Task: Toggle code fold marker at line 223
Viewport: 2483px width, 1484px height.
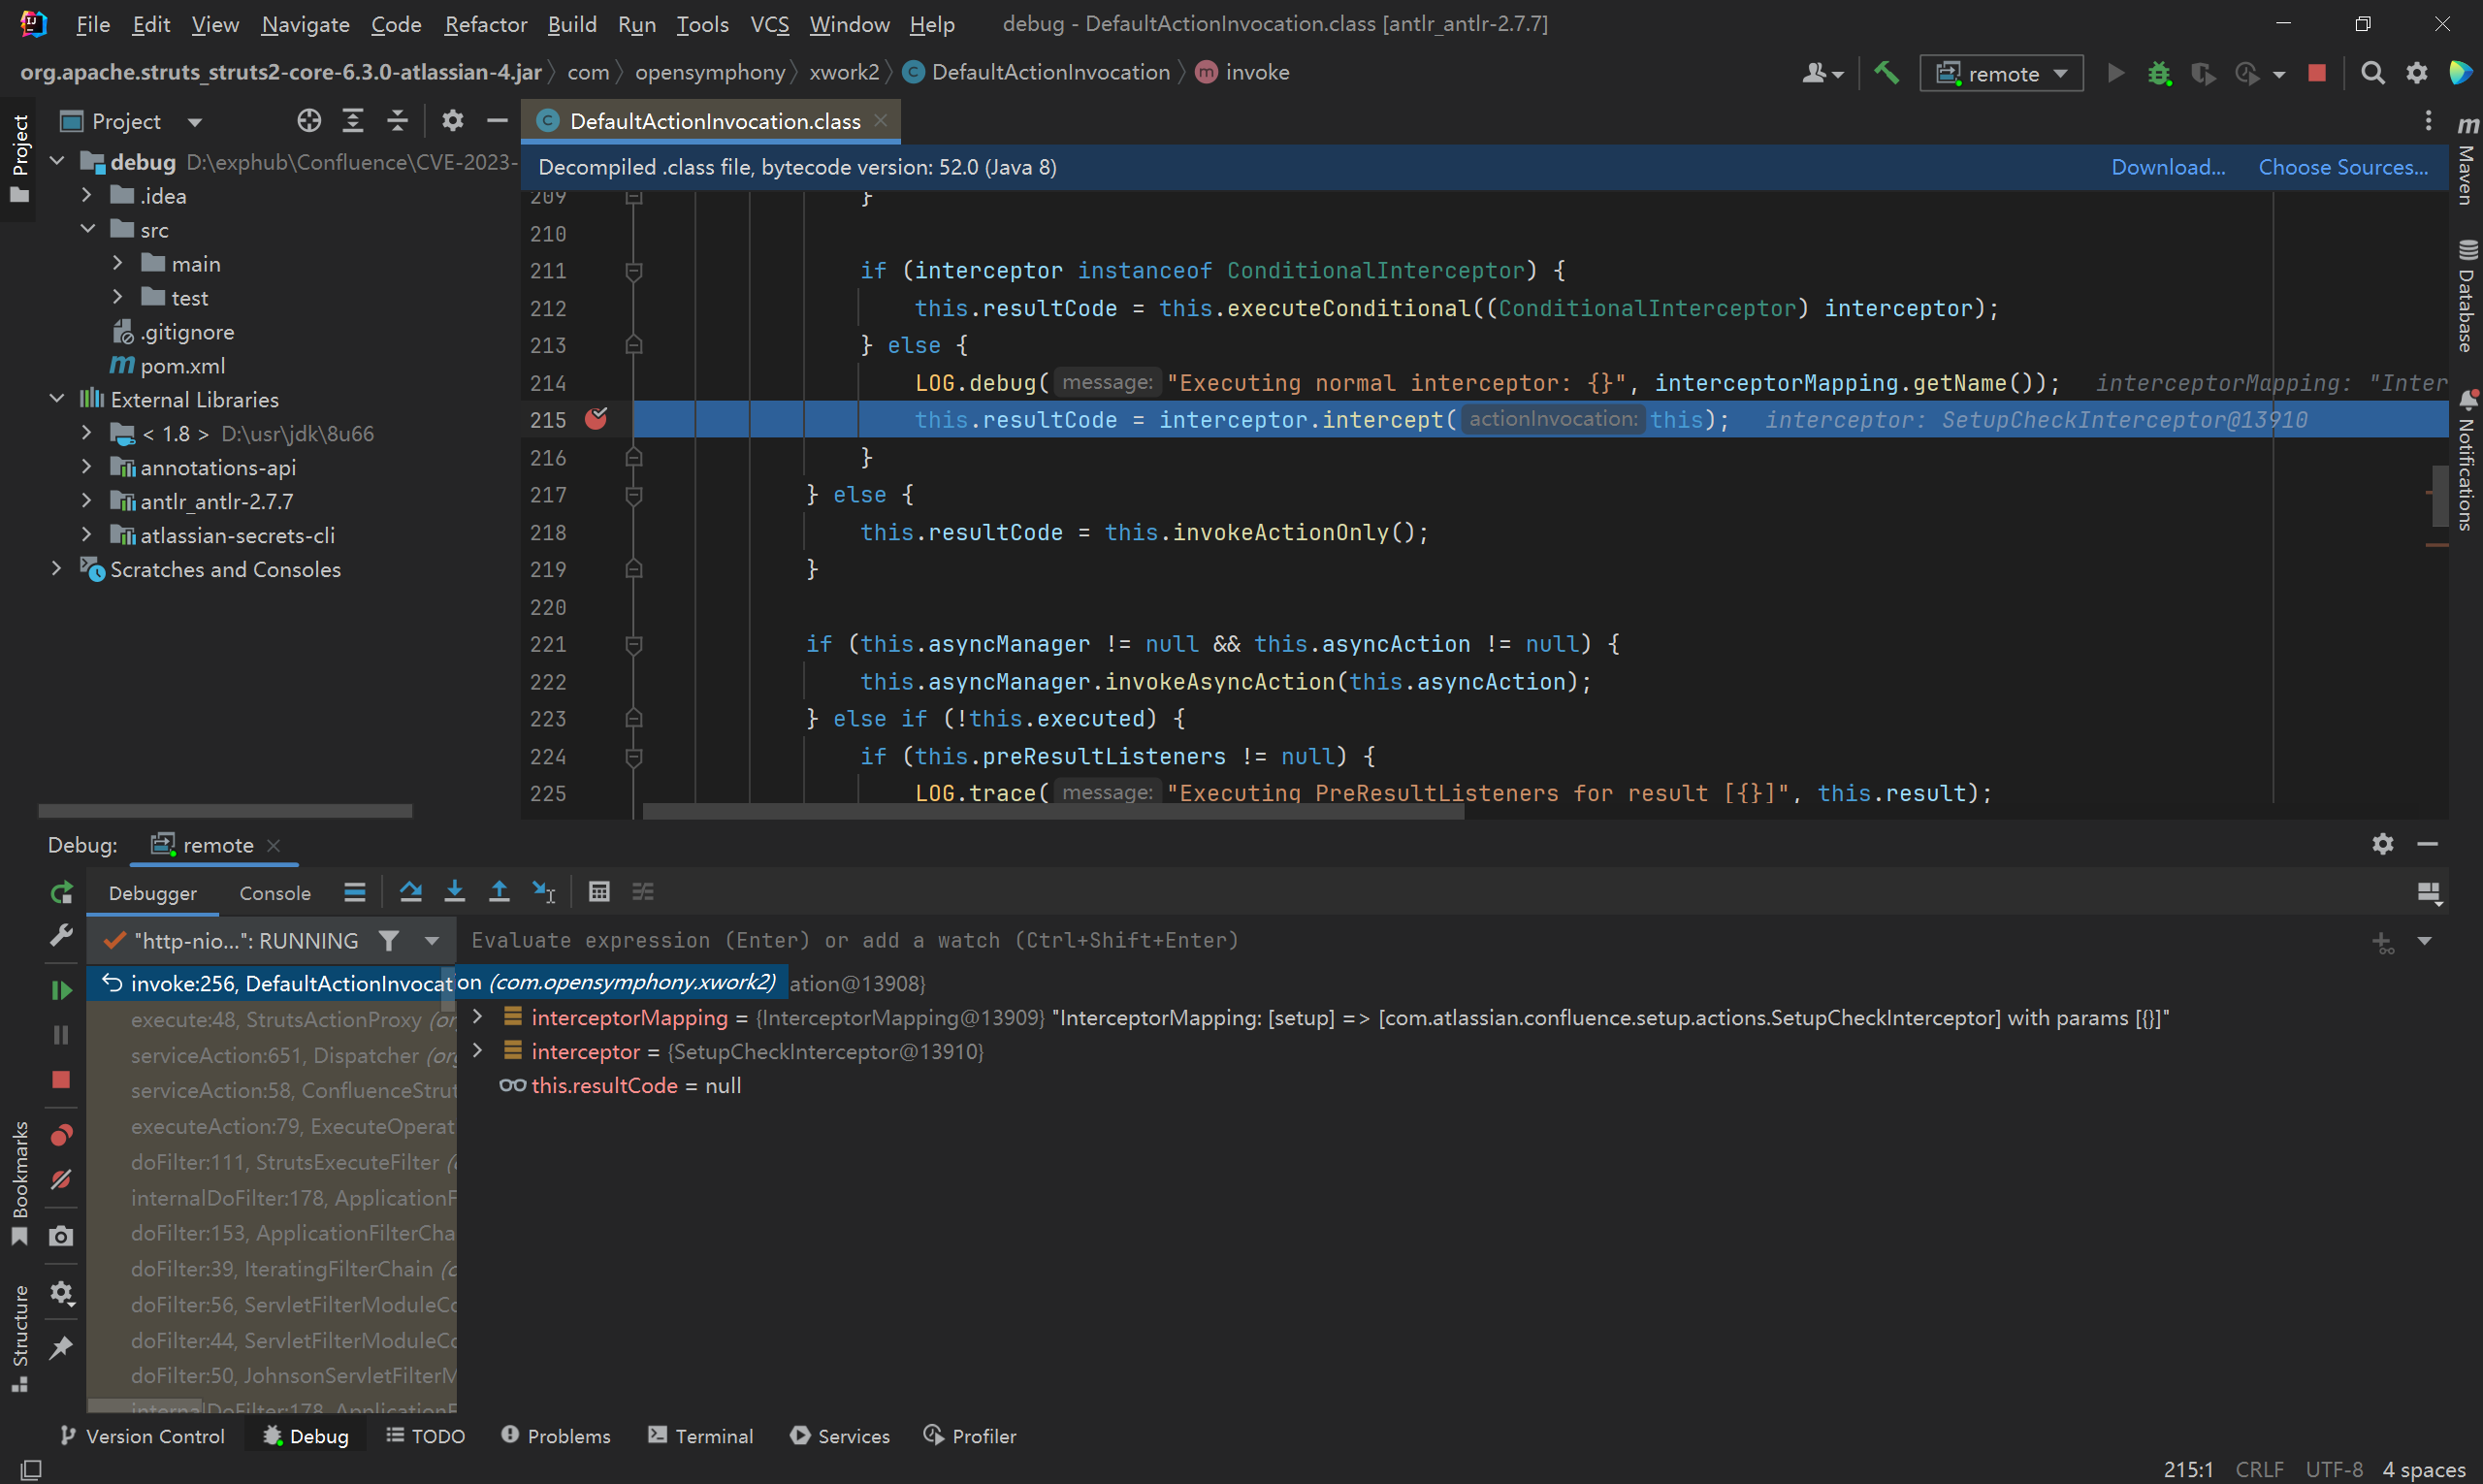Action: click(633, 718)
